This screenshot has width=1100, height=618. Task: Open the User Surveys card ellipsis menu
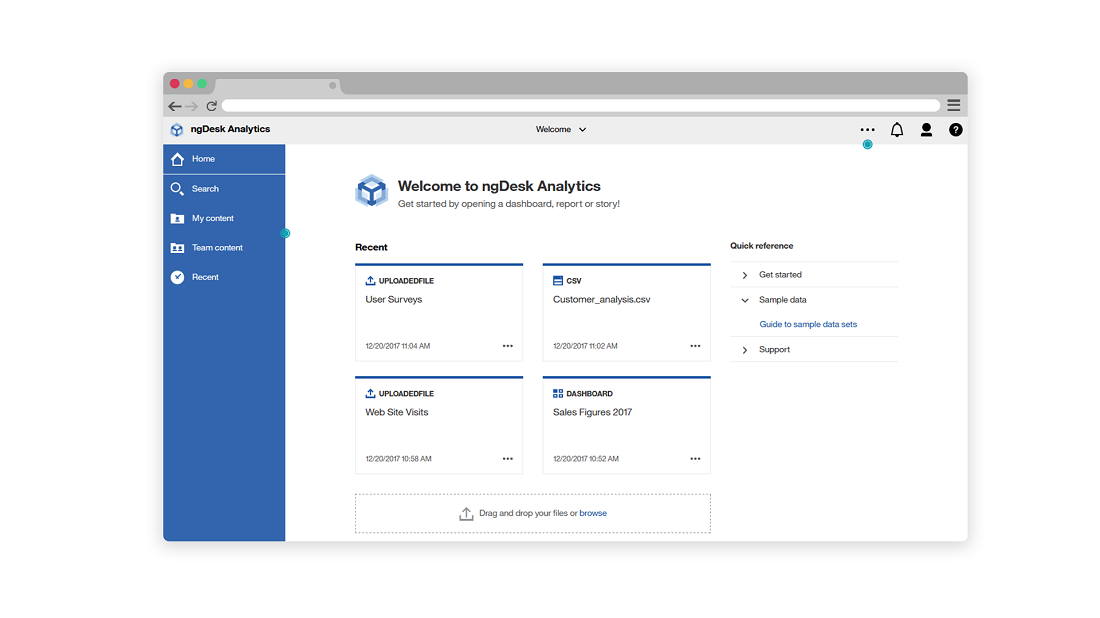[x=508, y=346]
